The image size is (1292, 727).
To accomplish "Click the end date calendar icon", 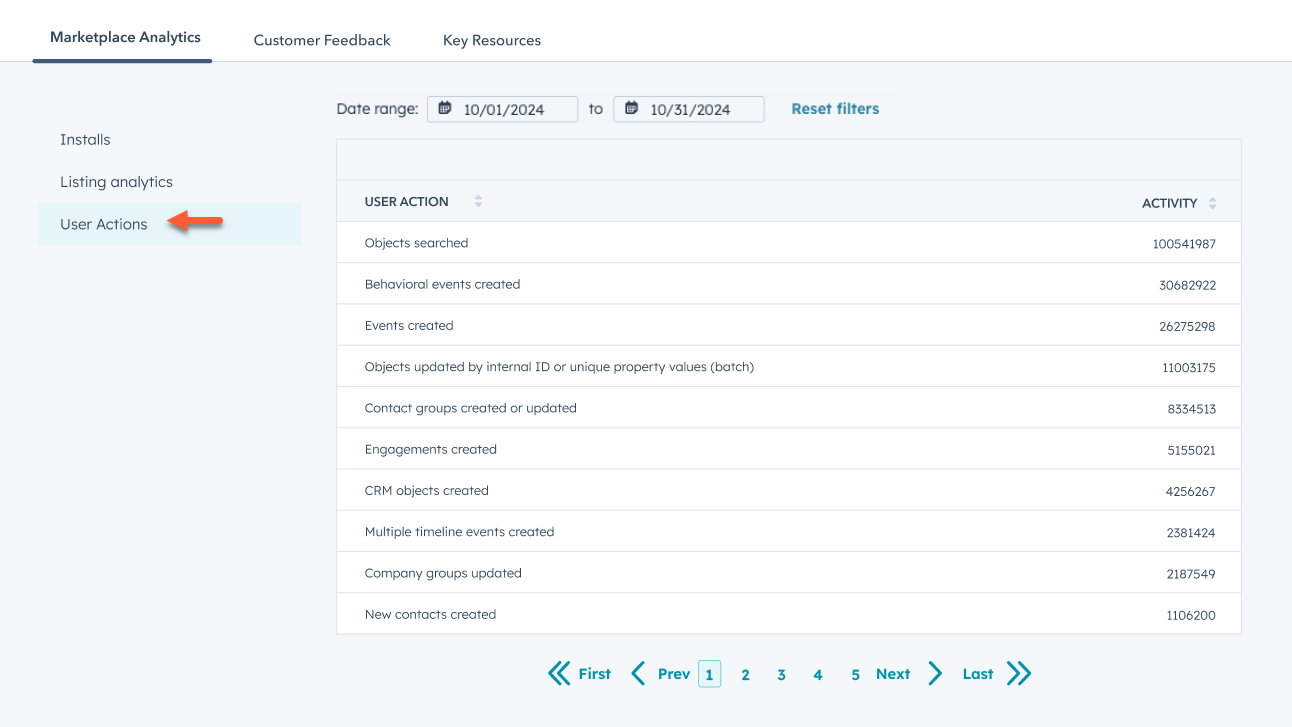I will (631, 109).
